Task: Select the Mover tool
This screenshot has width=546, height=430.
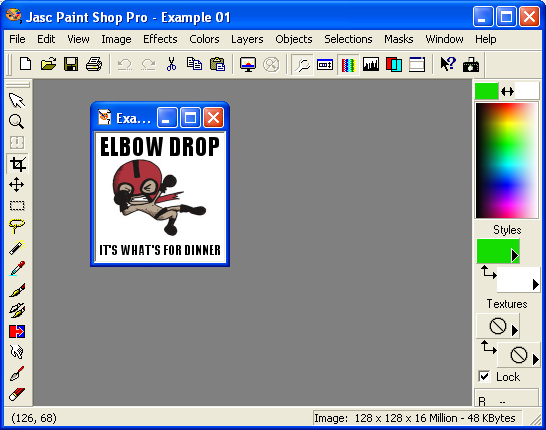Action: [x=17, y=185]
